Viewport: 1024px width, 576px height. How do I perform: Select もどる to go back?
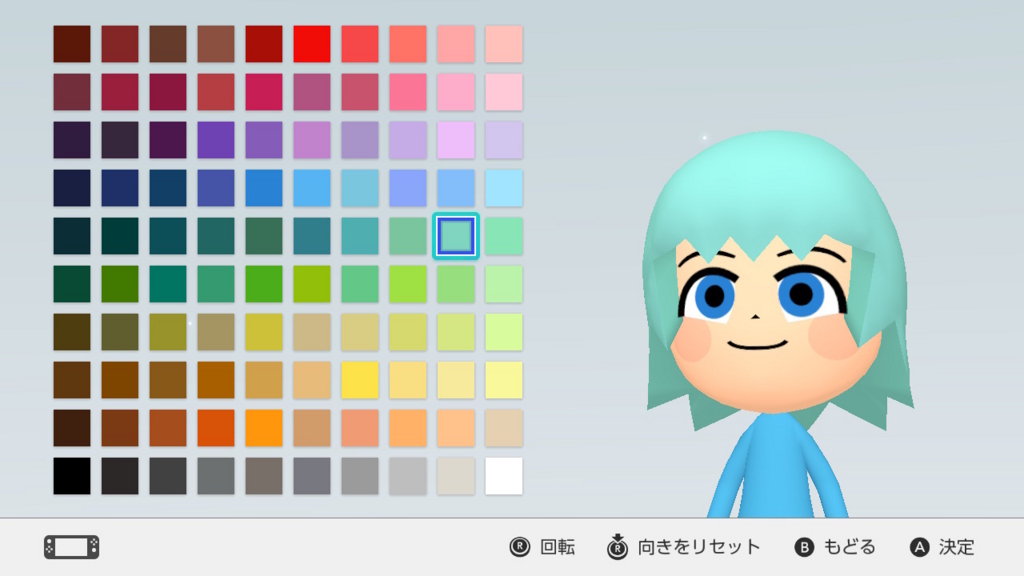click(849, 547)
